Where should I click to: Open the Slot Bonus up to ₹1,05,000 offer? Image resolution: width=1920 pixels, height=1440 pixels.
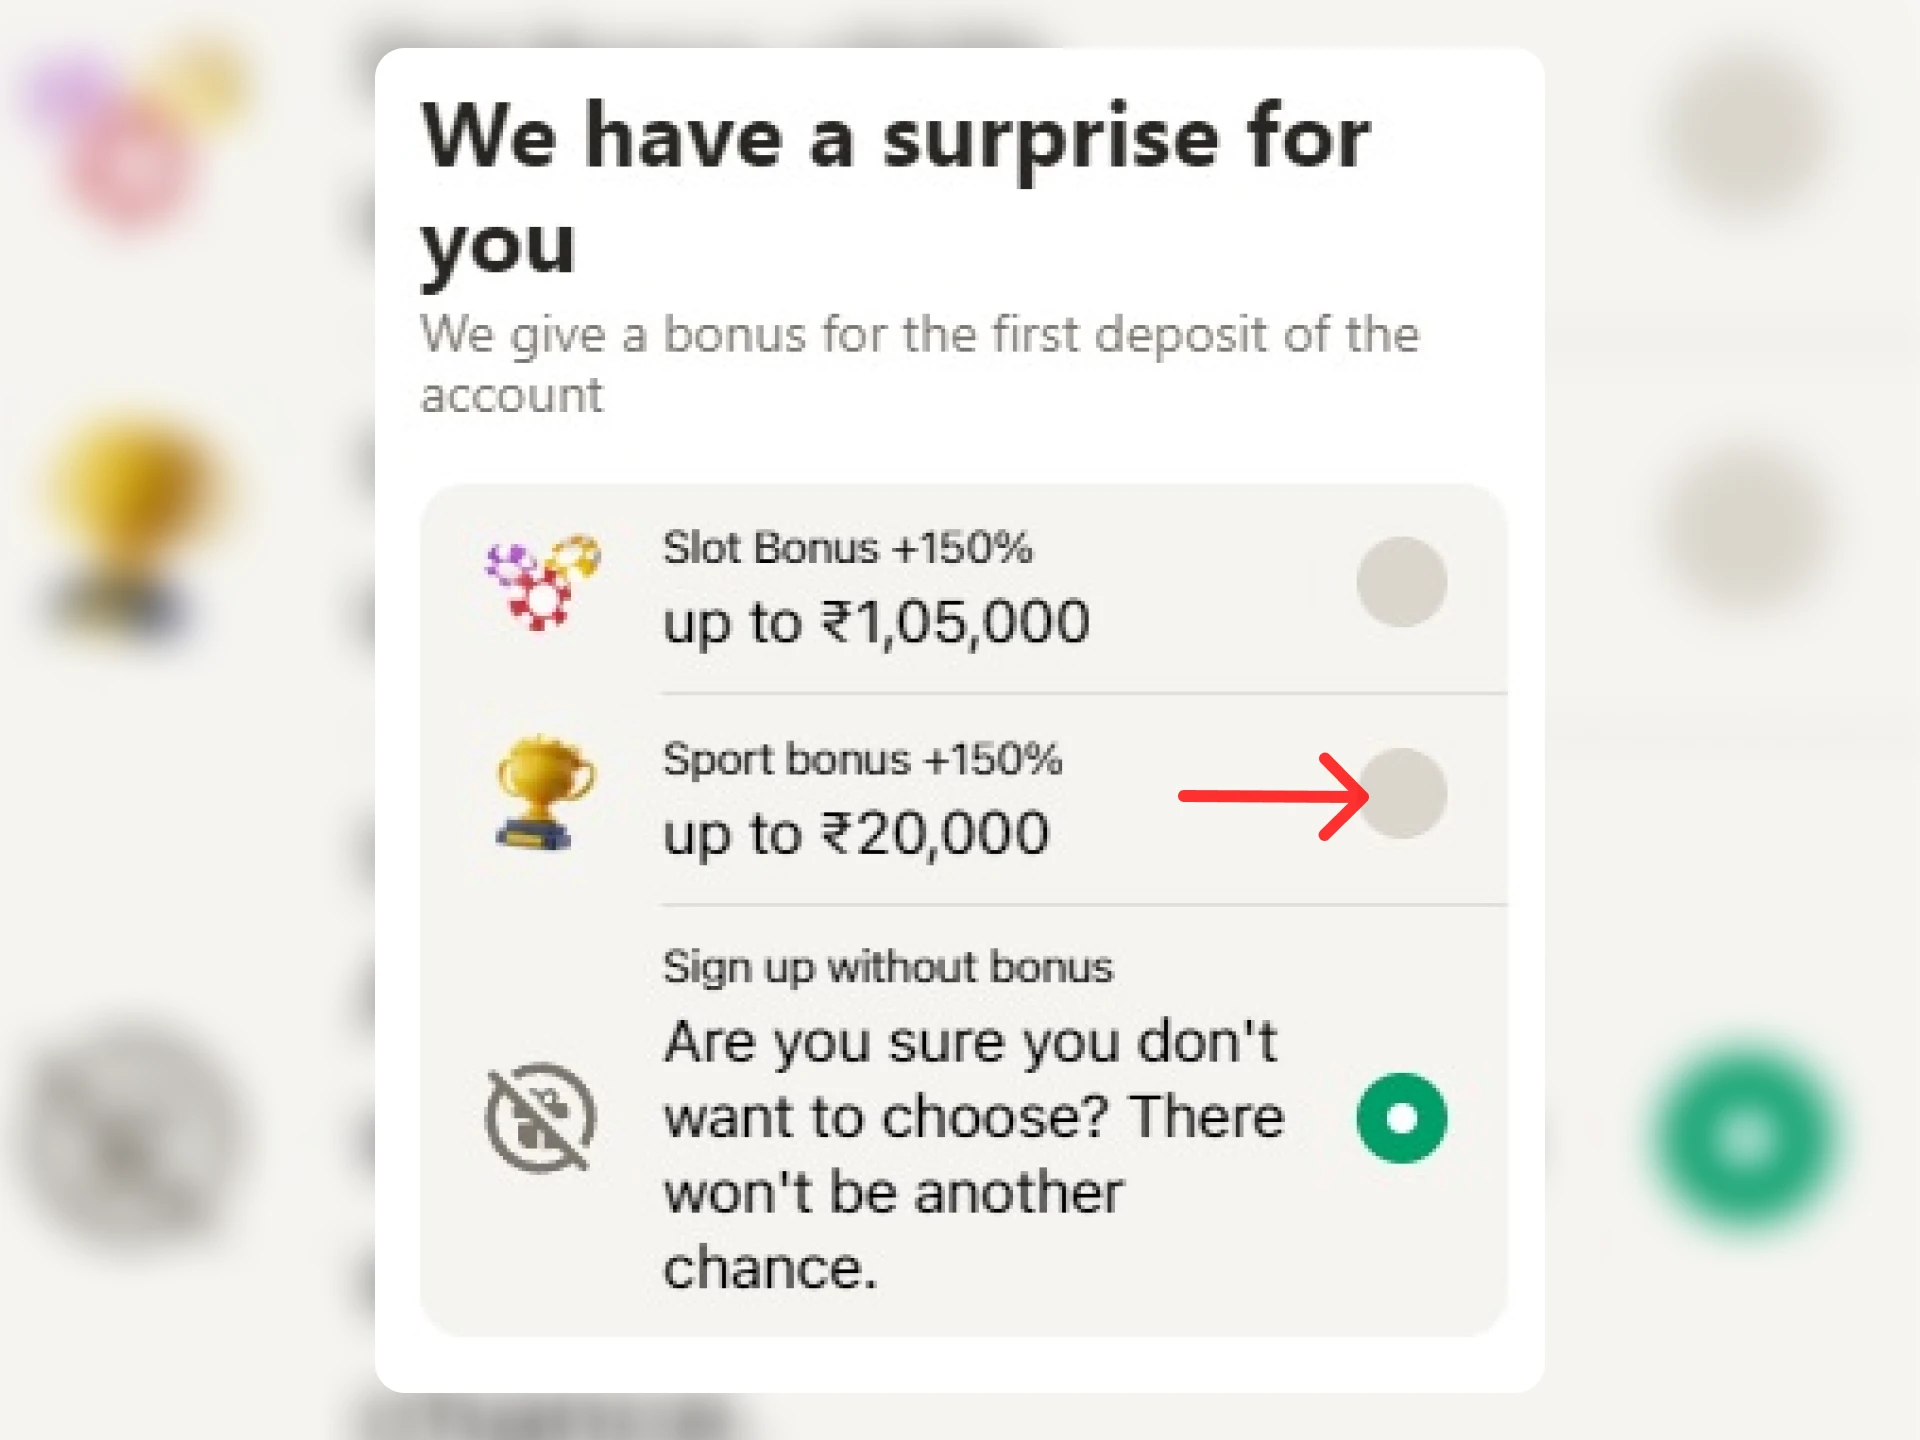point(875,620)
